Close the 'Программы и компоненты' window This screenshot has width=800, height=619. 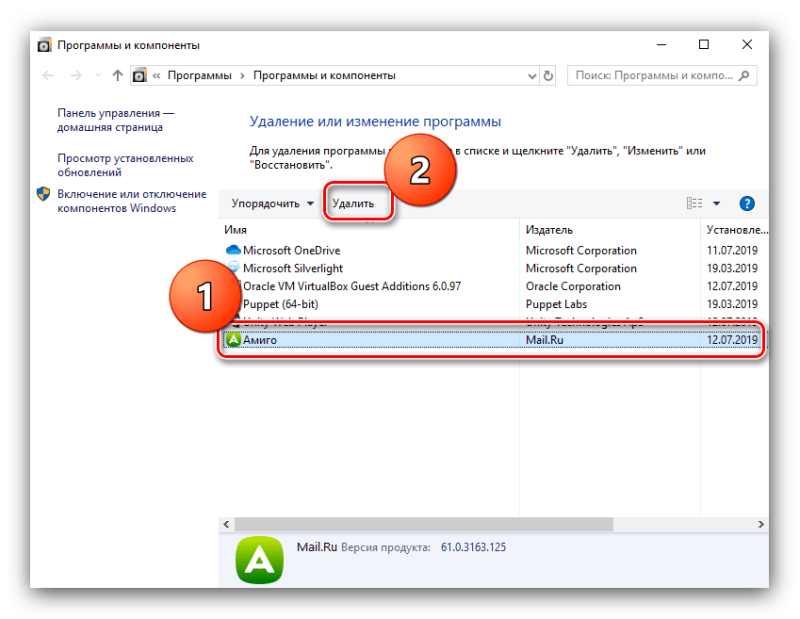[747, 45]
